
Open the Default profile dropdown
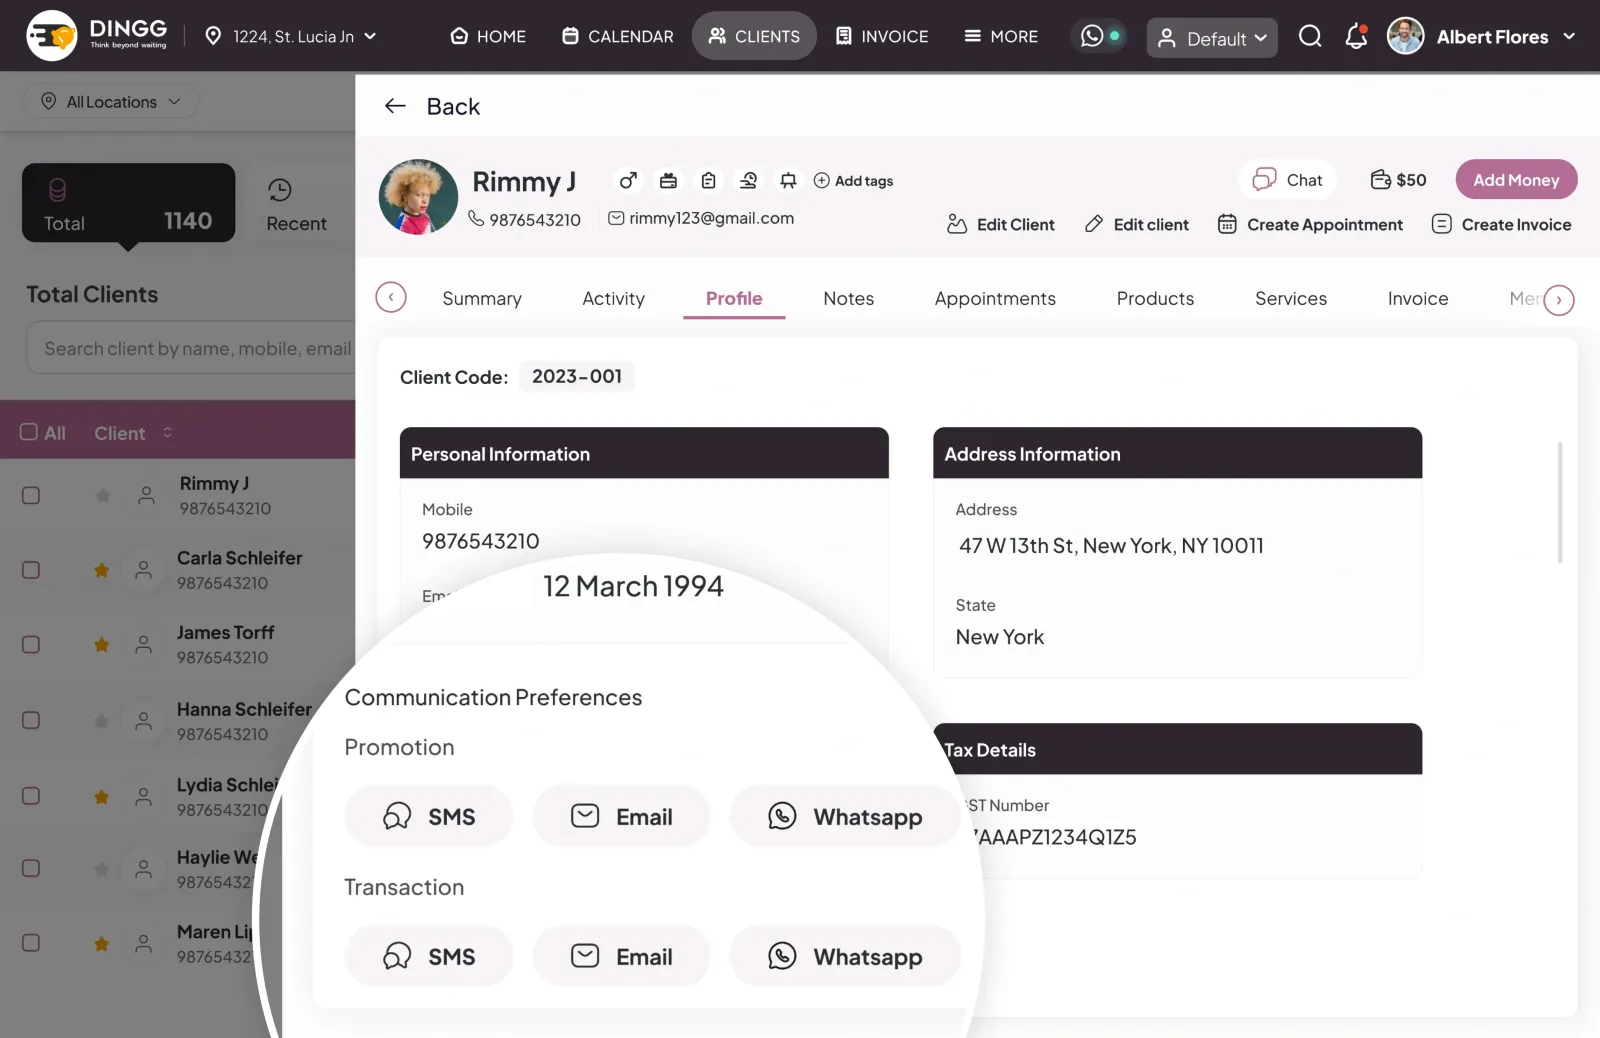point(1211,38)
